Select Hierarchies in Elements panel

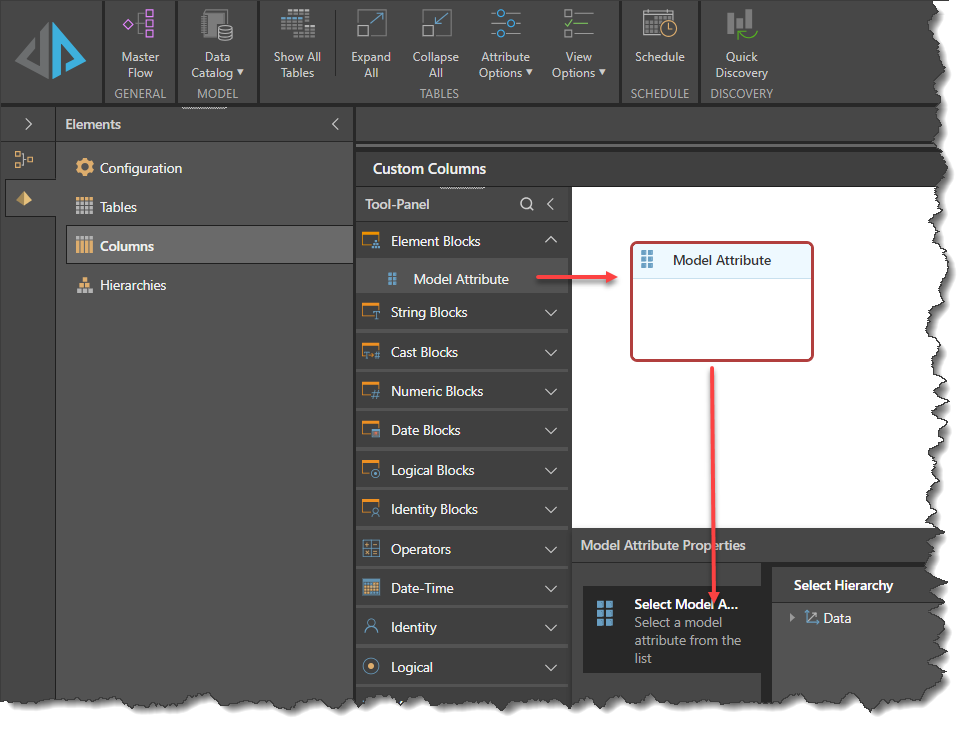(x=133, y=285)
